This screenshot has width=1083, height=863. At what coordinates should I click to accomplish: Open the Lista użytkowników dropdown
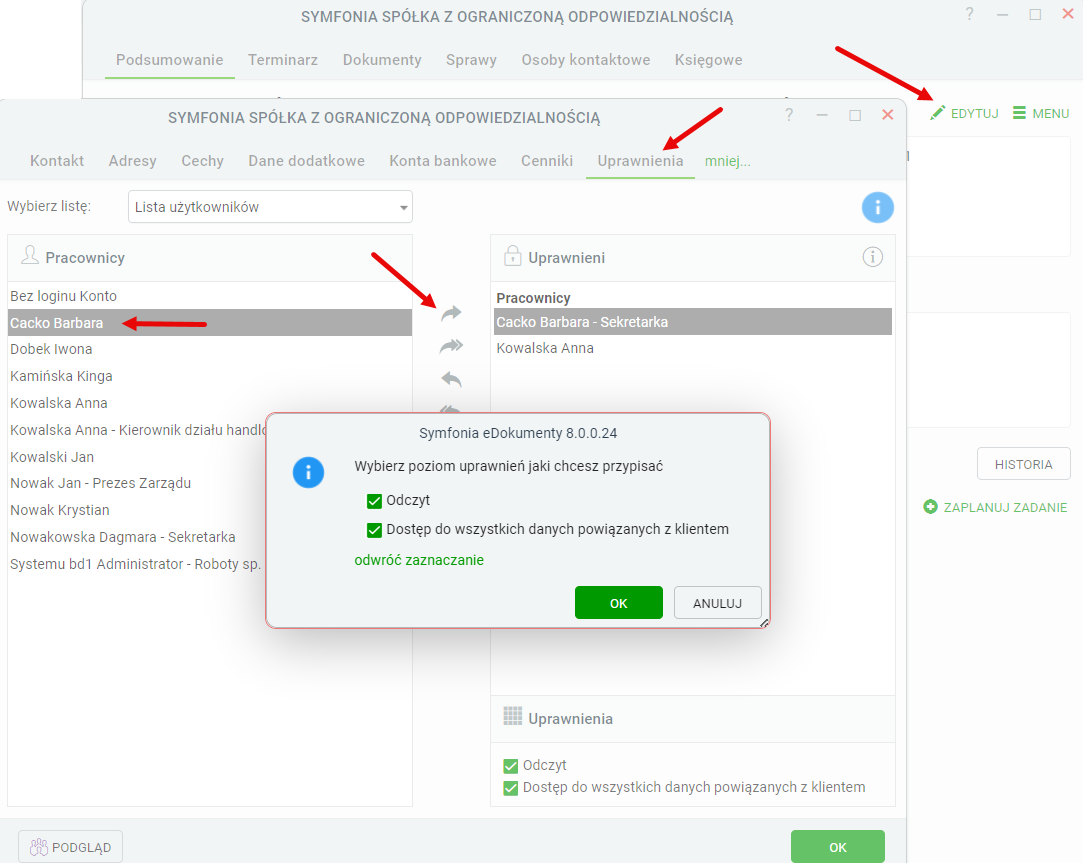point(270,207)
